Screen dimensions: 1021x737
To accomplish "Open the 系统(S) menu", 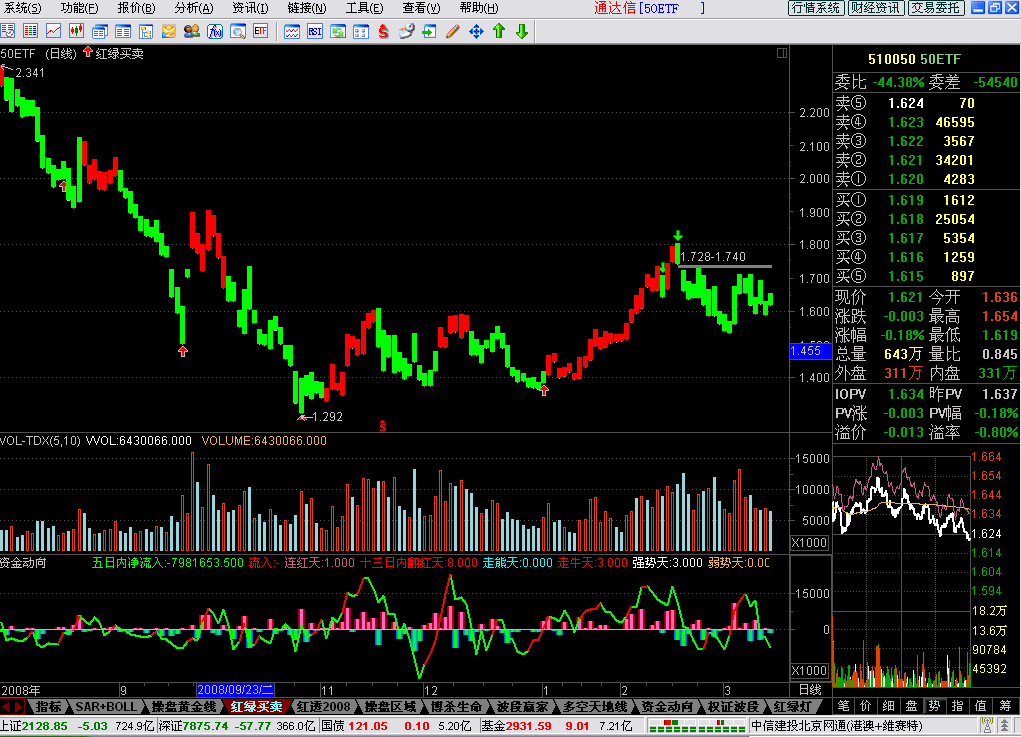I will coord(22,8).
